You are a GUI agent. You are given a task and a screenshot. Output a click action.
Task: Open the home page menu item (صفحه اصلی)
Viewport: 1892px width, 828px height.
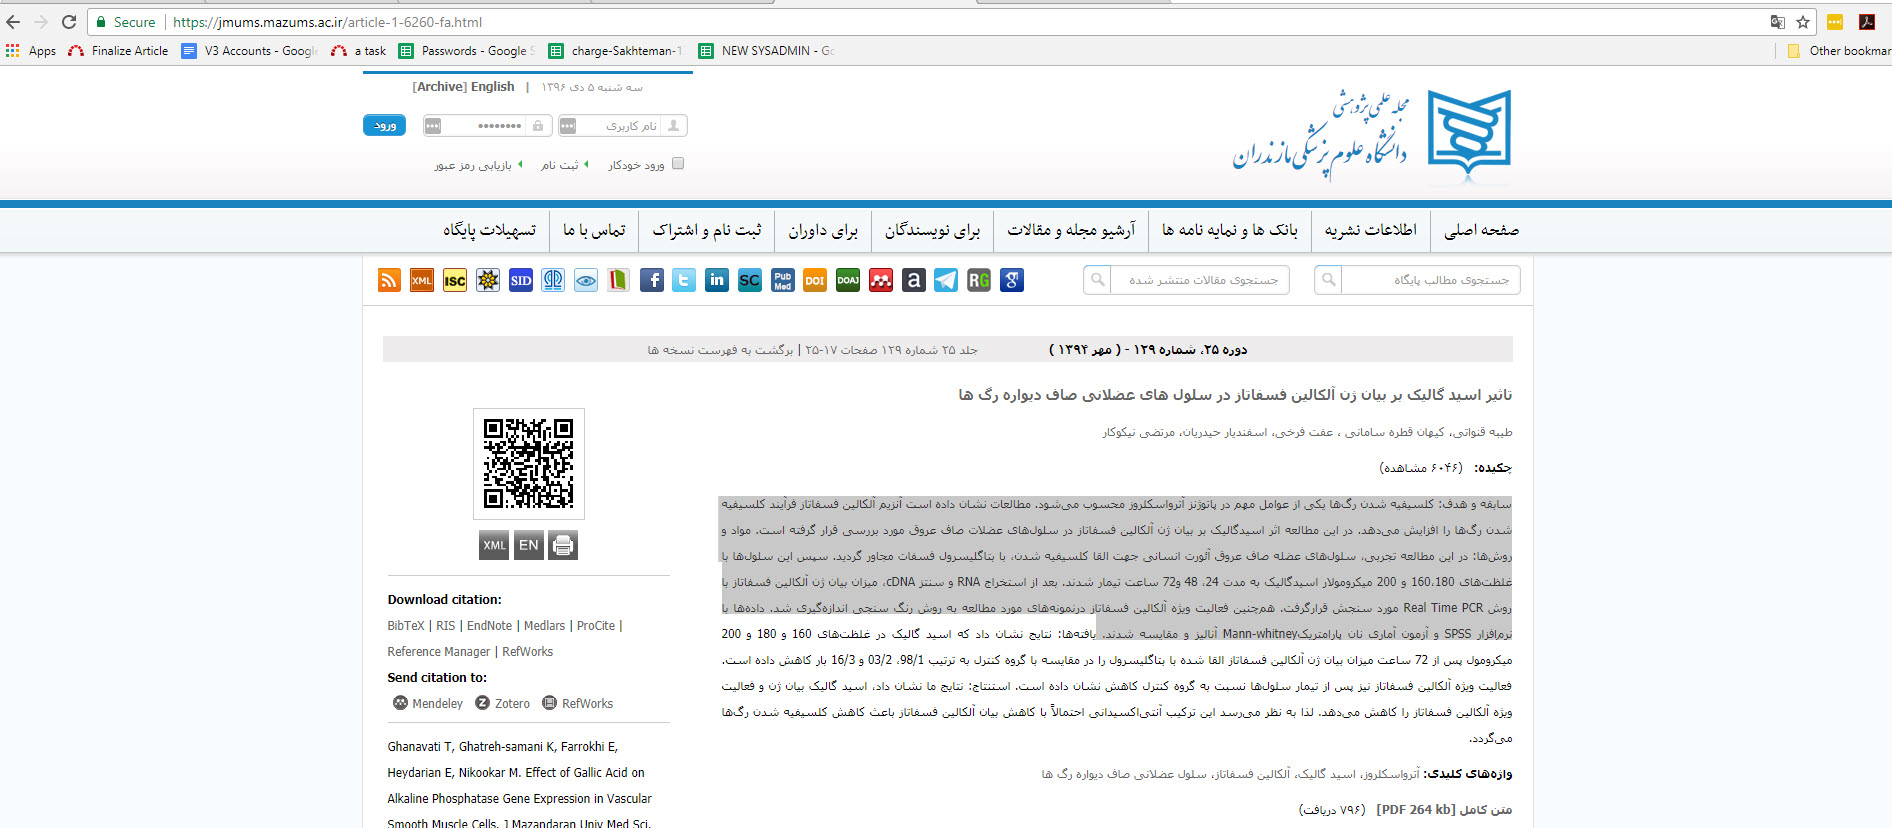[x=1481, y=230]
